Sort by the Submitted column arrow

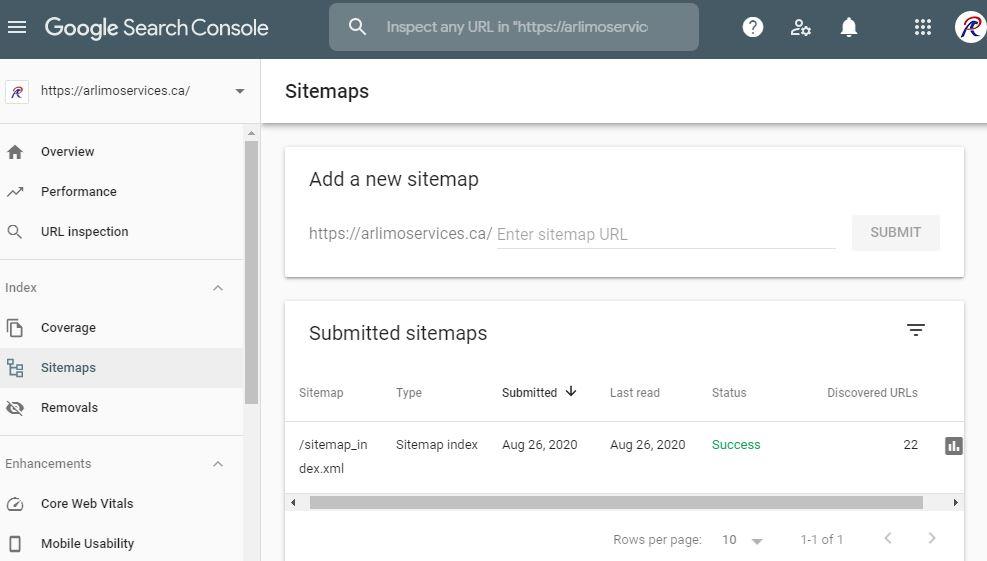pyautogui.click(x=571, y=392)
